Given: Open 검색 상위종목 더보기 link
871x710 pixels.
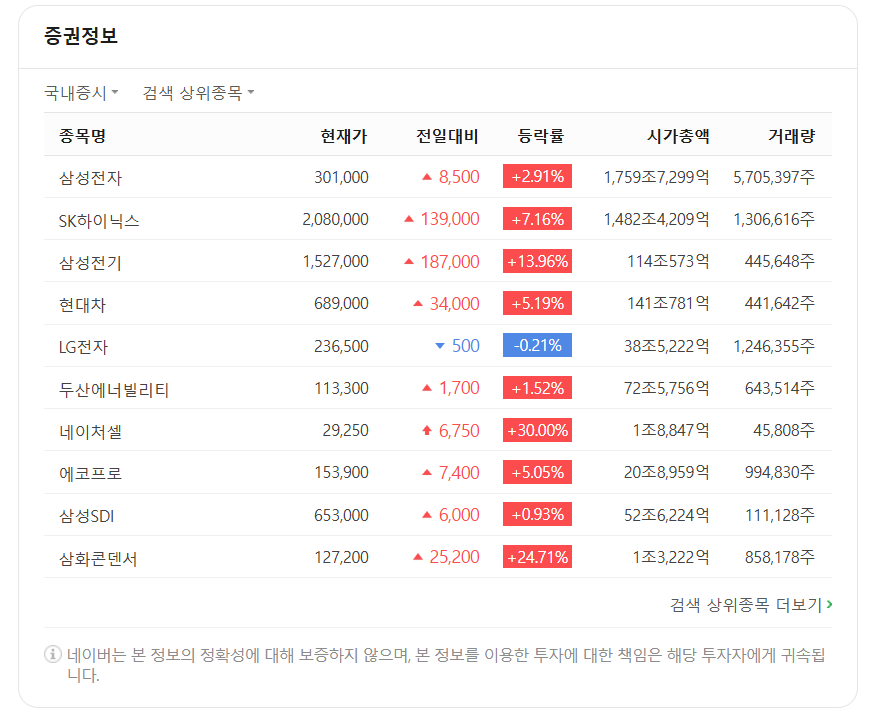Looking at the screenshot, I should point(751,604).
